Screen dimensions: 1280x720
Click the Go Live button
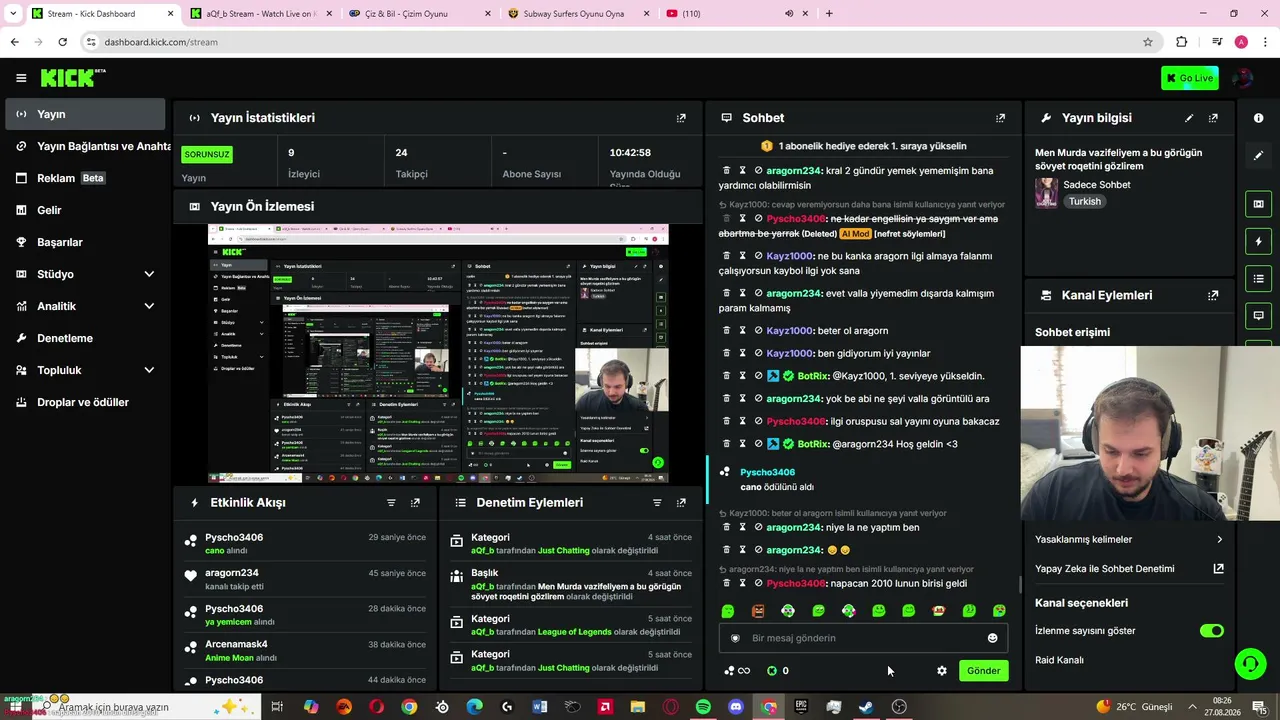pyautogui.click(x=1189, y=78)
